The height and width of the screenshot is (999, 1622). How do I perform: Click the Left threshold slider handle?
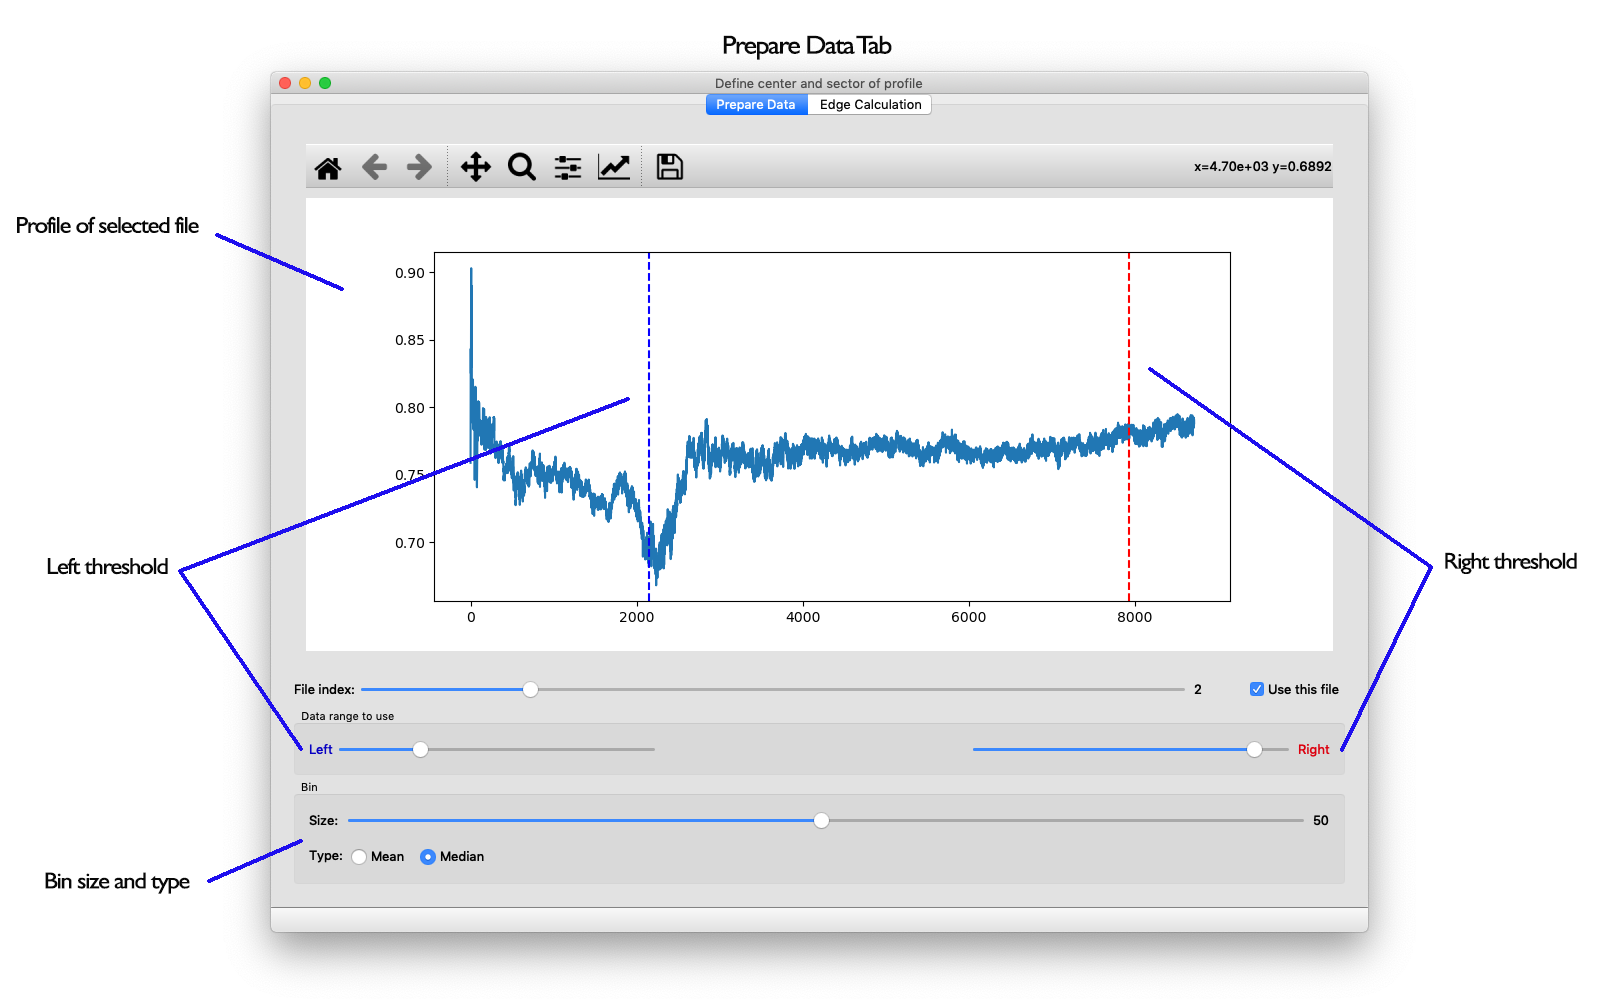(x=421, y=749)
